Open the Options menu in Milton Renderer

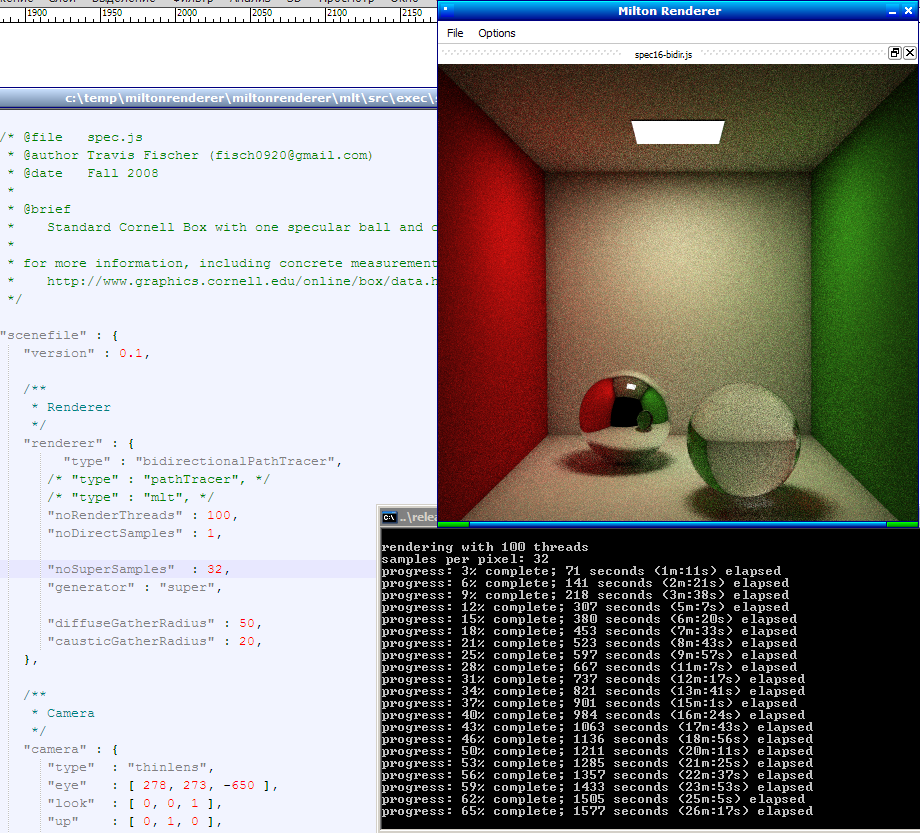tap(496, 33)
